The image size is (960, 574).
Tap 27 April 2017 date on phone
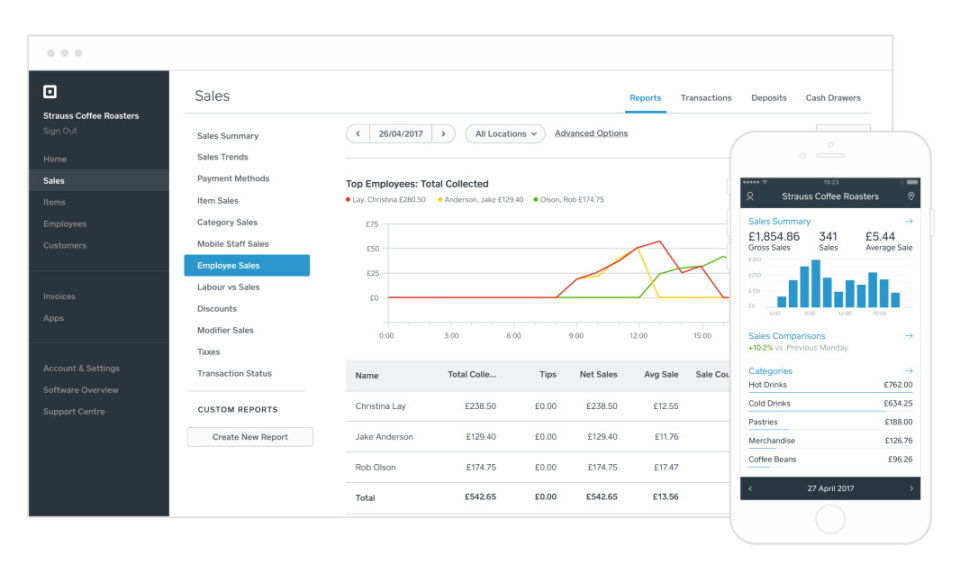830,488
